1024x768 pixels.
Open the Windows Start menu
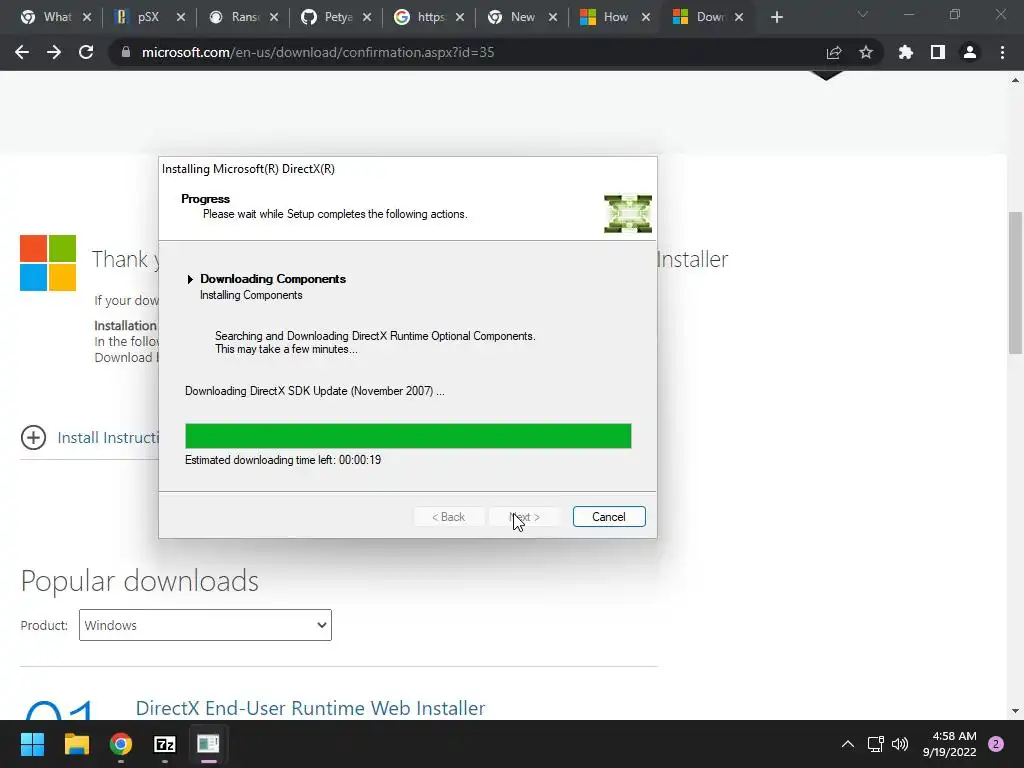pos(32,744)
